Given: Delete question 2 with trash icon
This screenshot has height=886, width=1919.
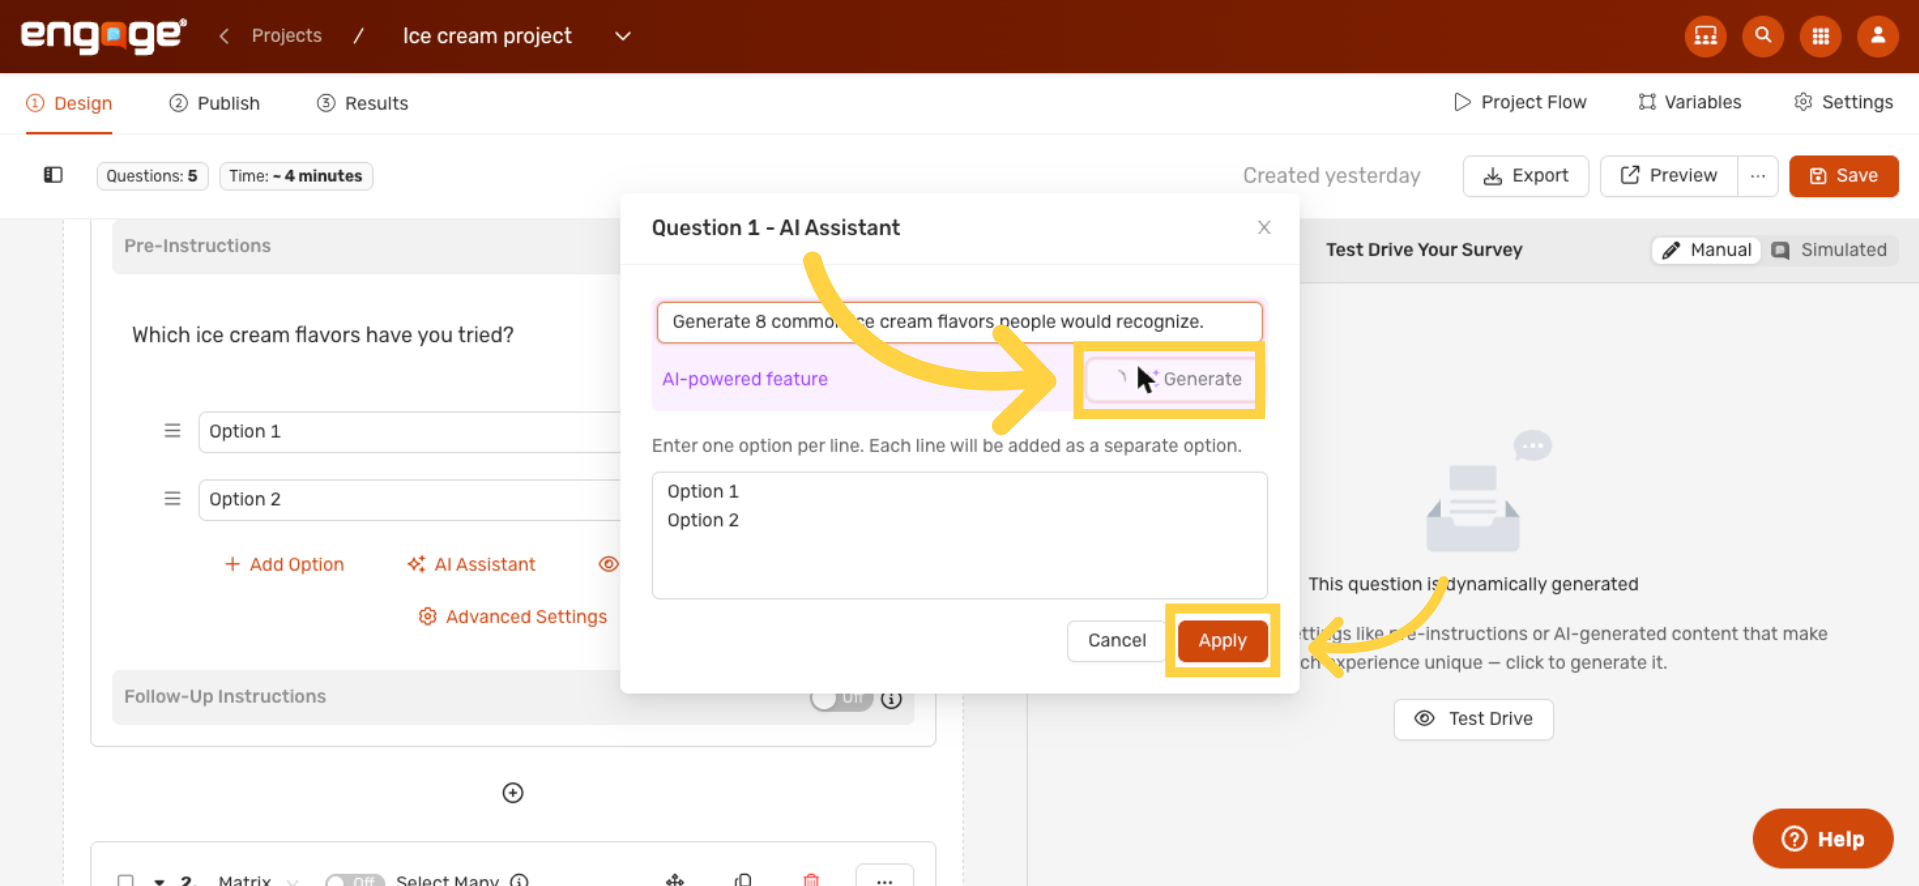Looking at the screenshot, I should pos(811,880).
